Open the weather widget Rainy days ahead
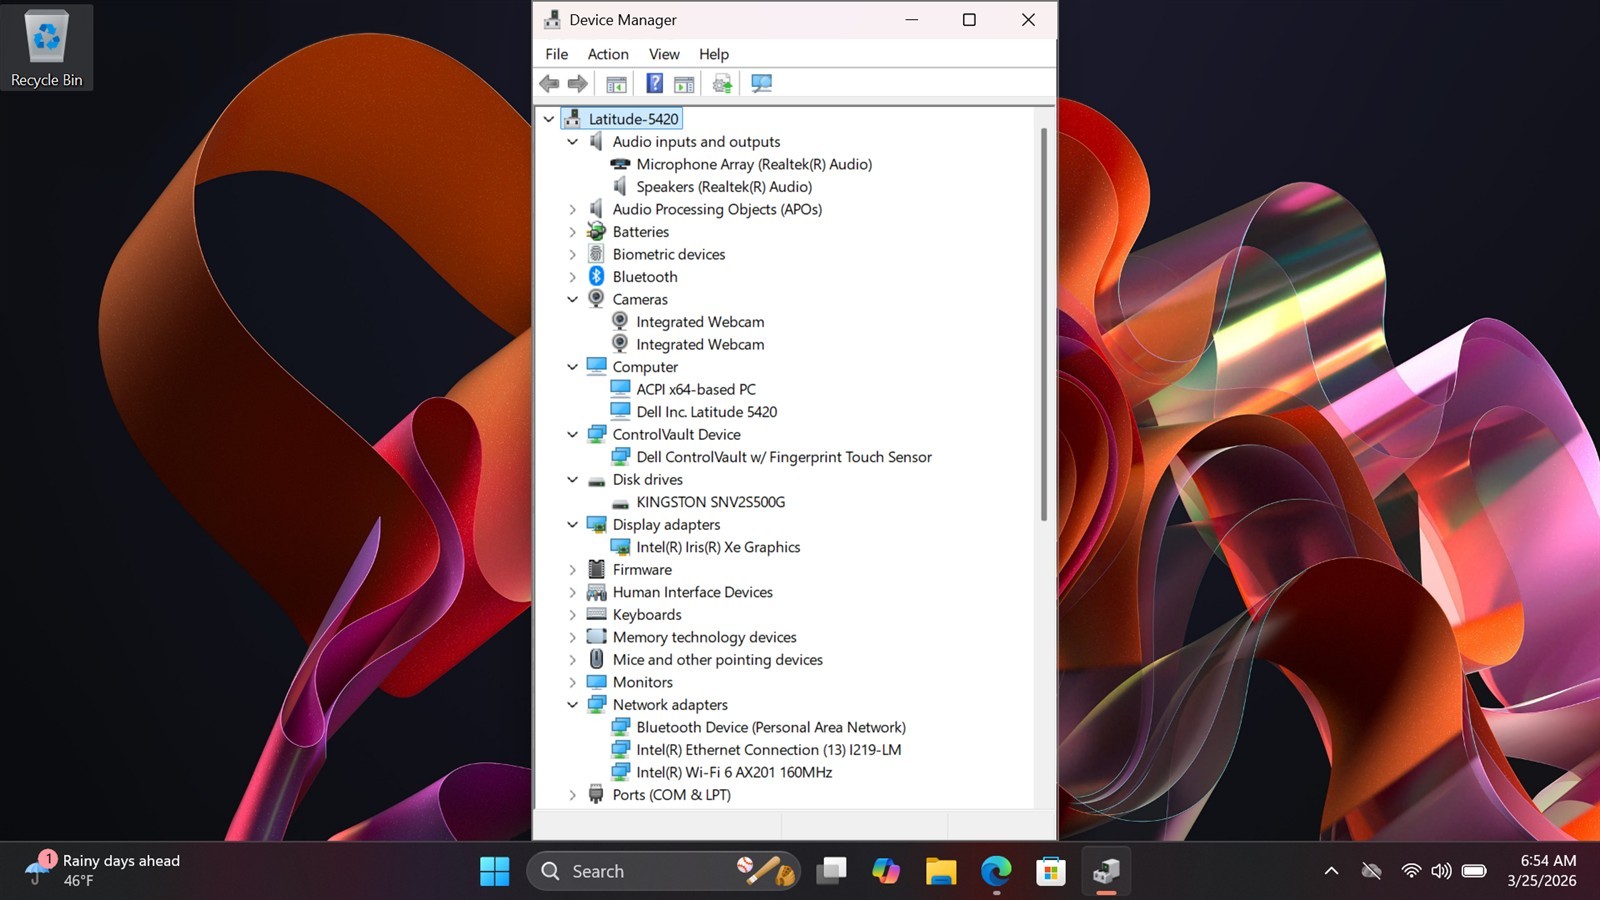 pos(102,870)
